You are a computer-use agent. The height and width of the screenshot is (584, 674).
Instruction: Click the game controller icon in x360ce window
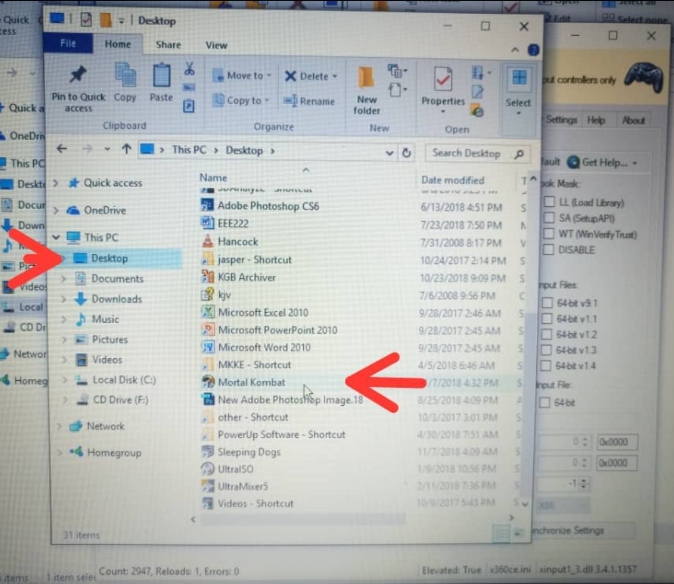[643, 78]
